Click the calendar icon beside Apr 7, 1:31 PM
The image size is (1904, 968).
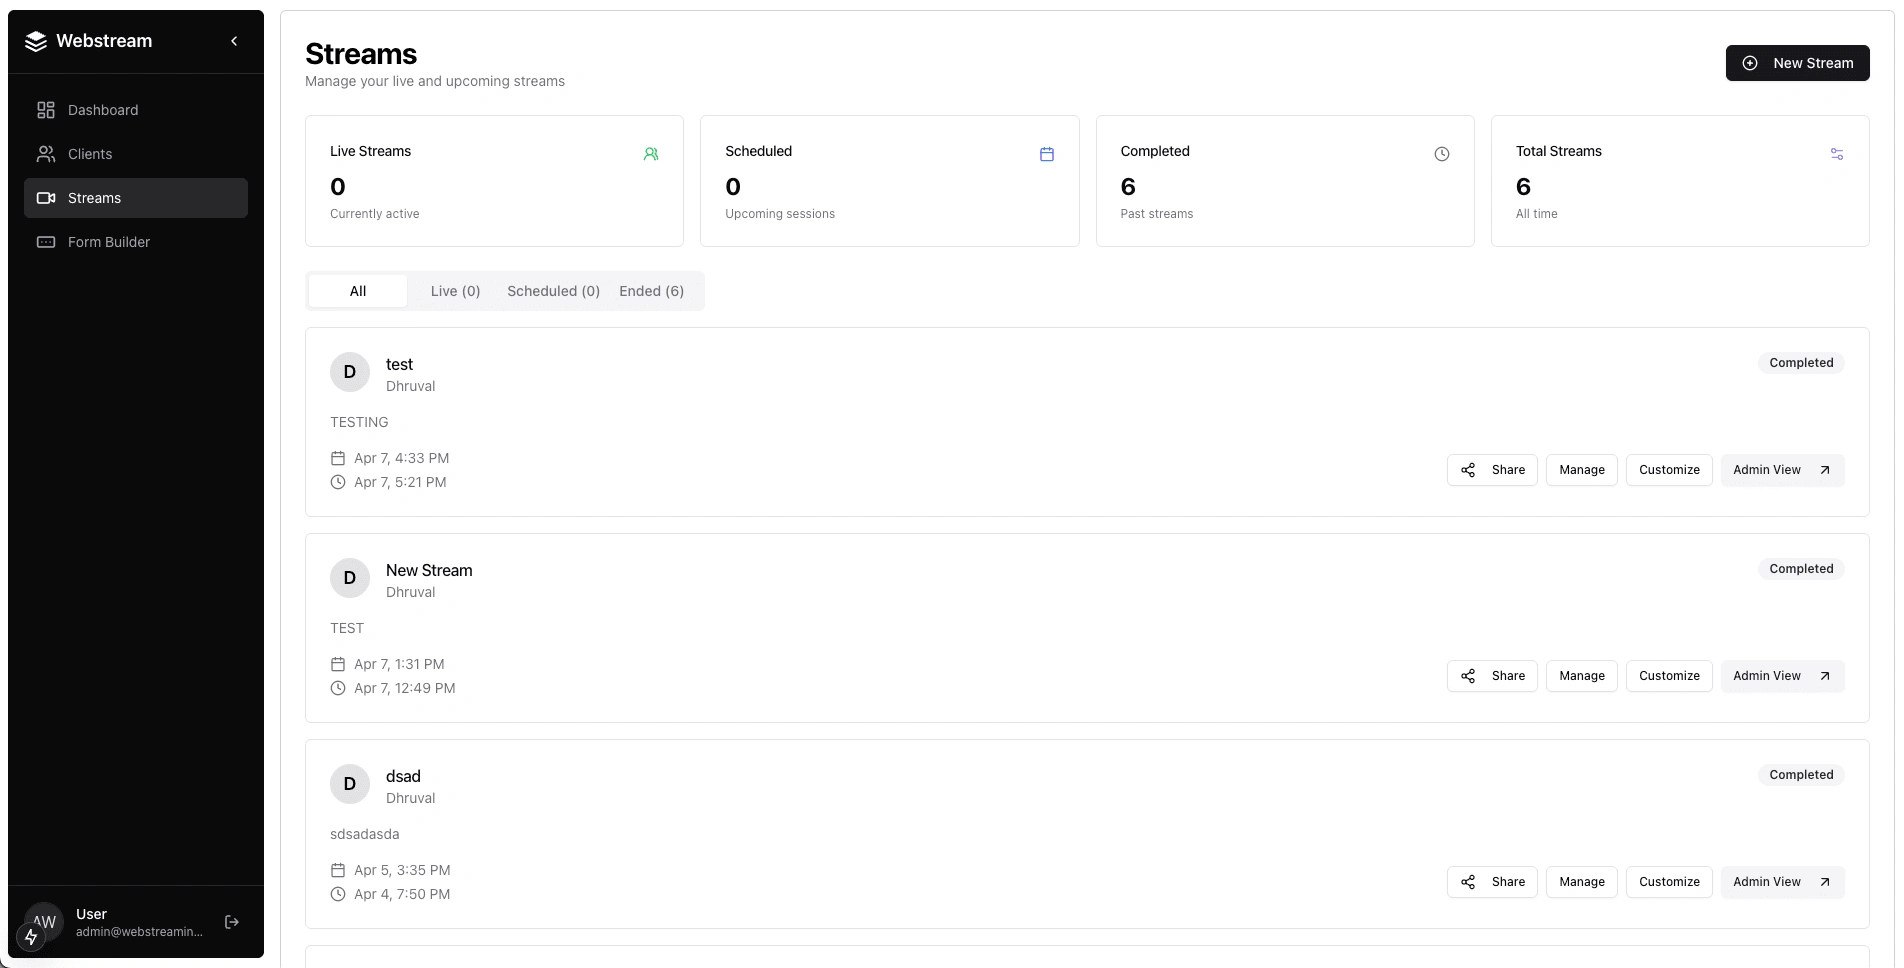[x=338, y=664]
